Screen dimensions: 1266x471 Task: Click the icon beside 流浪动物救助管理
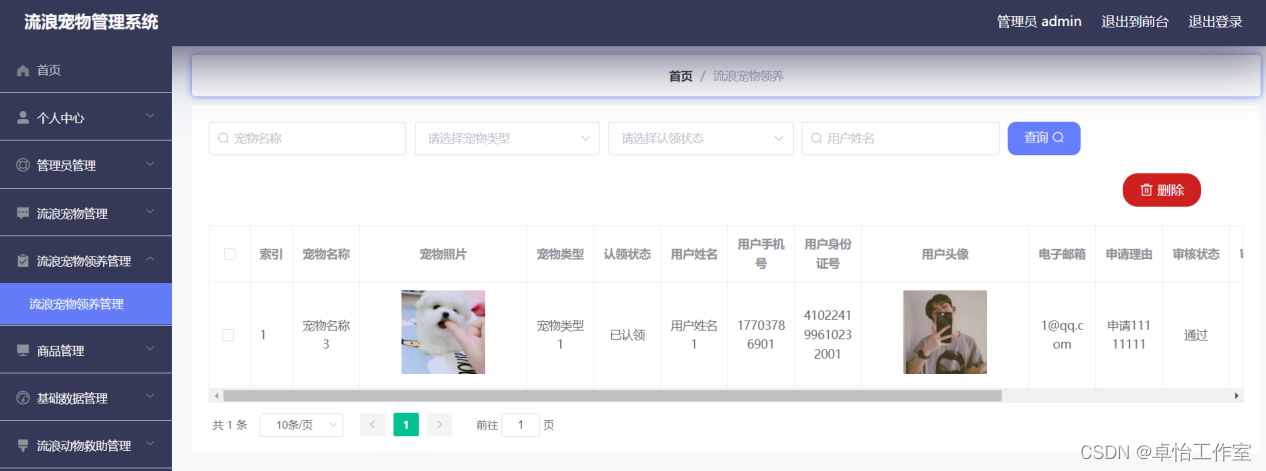(x=23, y=446)
